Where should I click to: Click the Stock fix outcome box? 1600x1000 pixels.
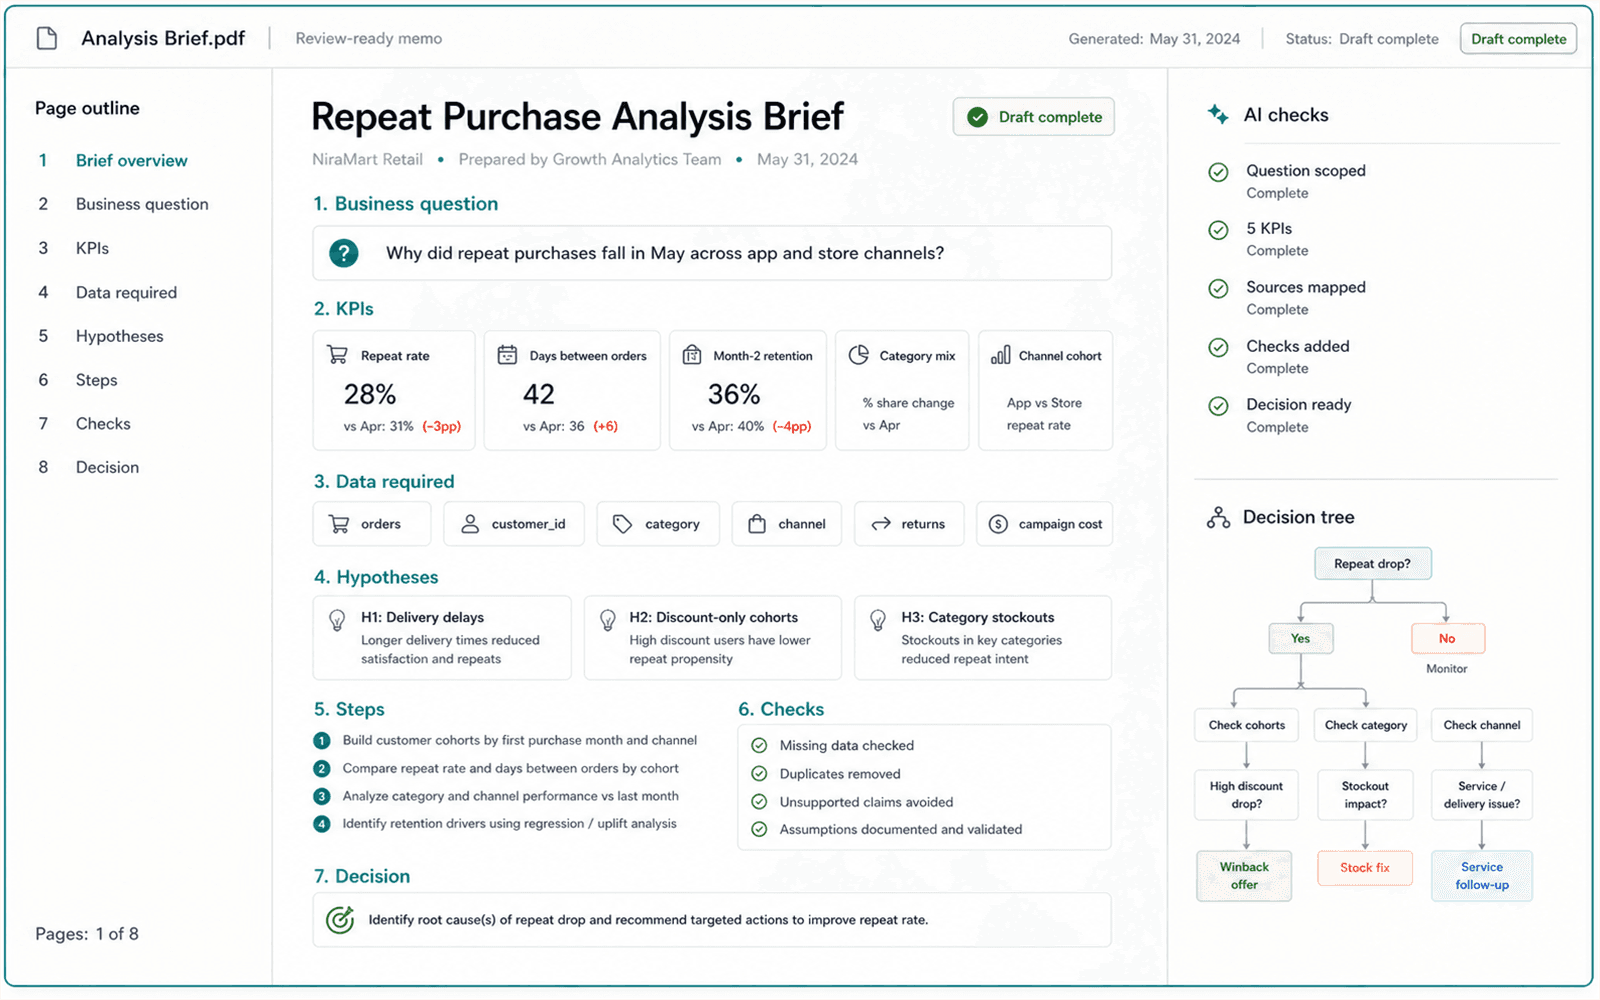(x=1365, y=867)
